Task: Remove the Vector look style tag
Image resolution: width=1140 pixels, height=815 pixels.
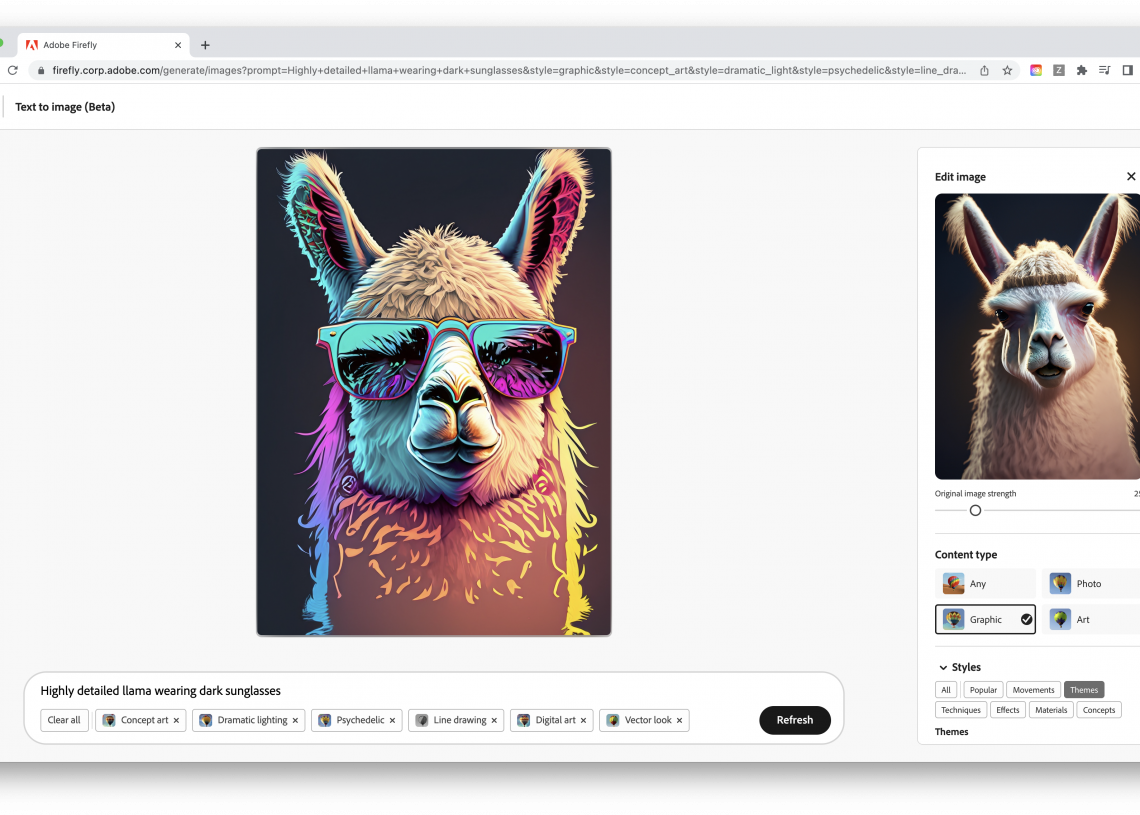Action: point(680,720)
